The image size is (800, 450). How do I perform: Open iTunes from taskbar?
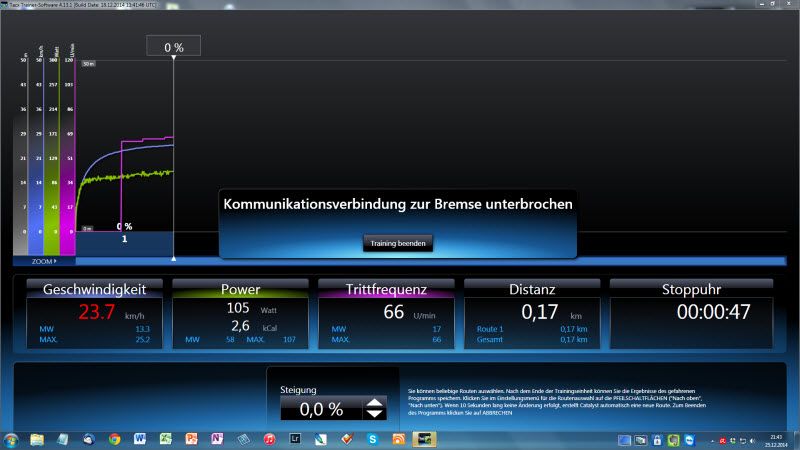click(269, 439)
